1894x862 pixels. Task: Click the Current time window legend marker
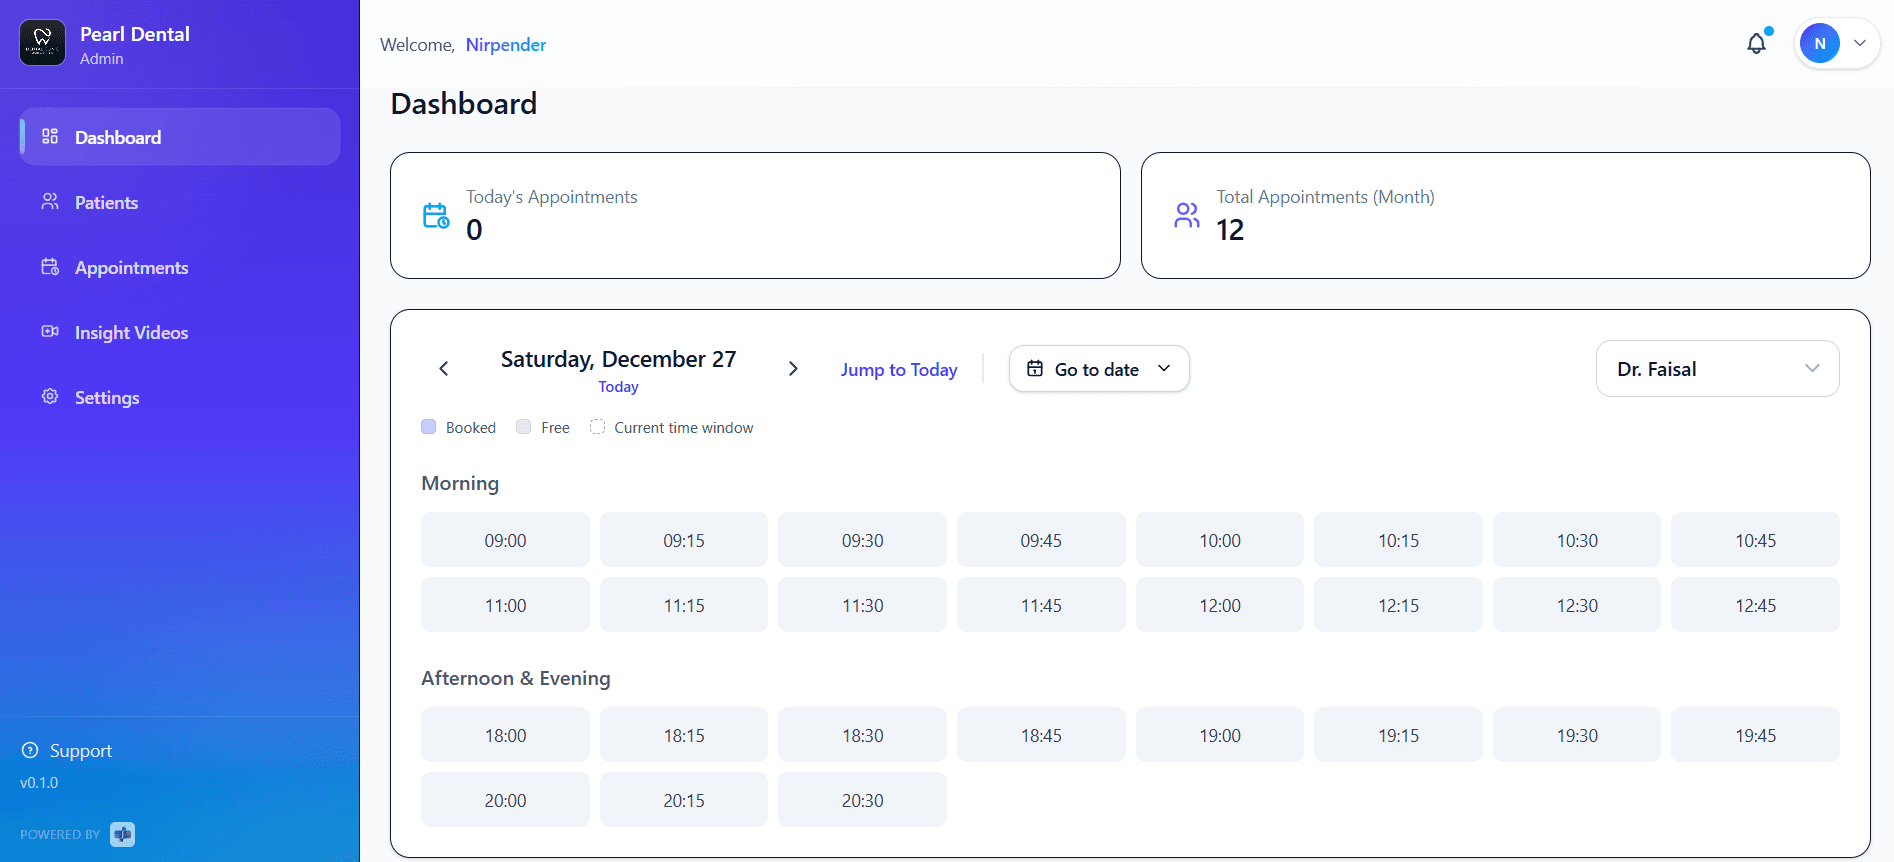(598, 427)
